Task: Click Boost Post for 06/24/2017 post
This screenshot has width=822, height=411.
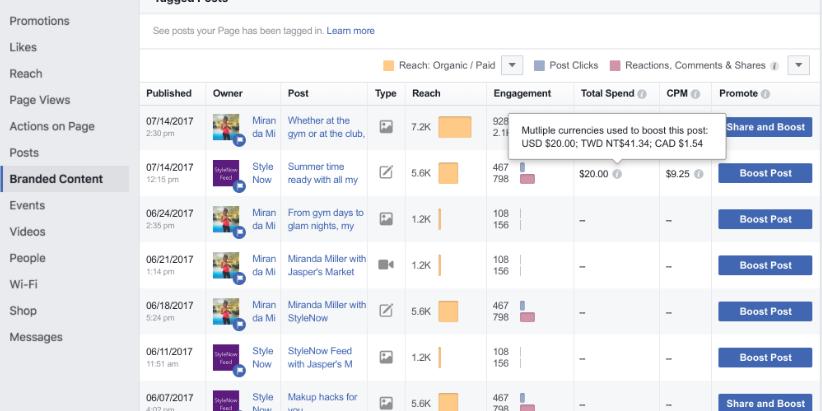Action: [765, 219]
